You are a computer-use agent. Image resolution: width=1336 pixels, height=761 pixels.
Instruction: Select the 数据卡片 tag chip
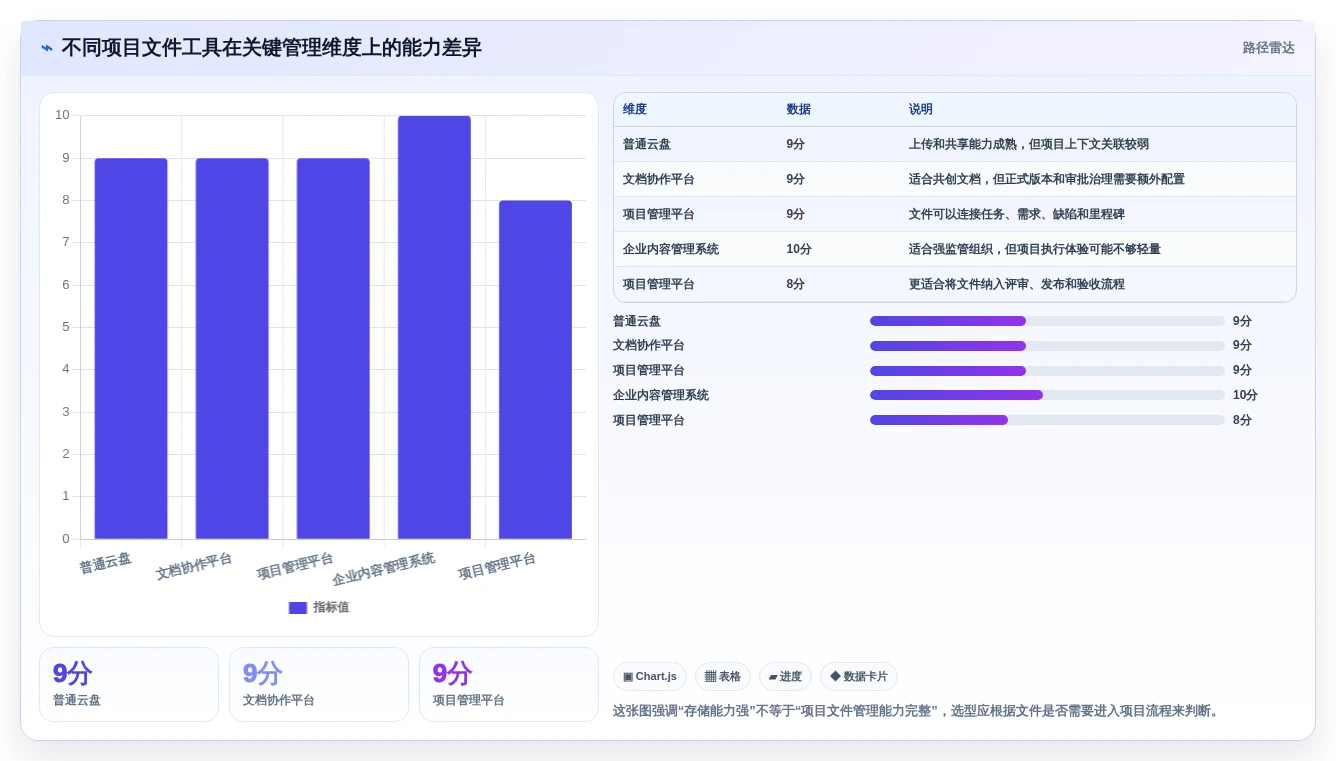pos(859,677)
